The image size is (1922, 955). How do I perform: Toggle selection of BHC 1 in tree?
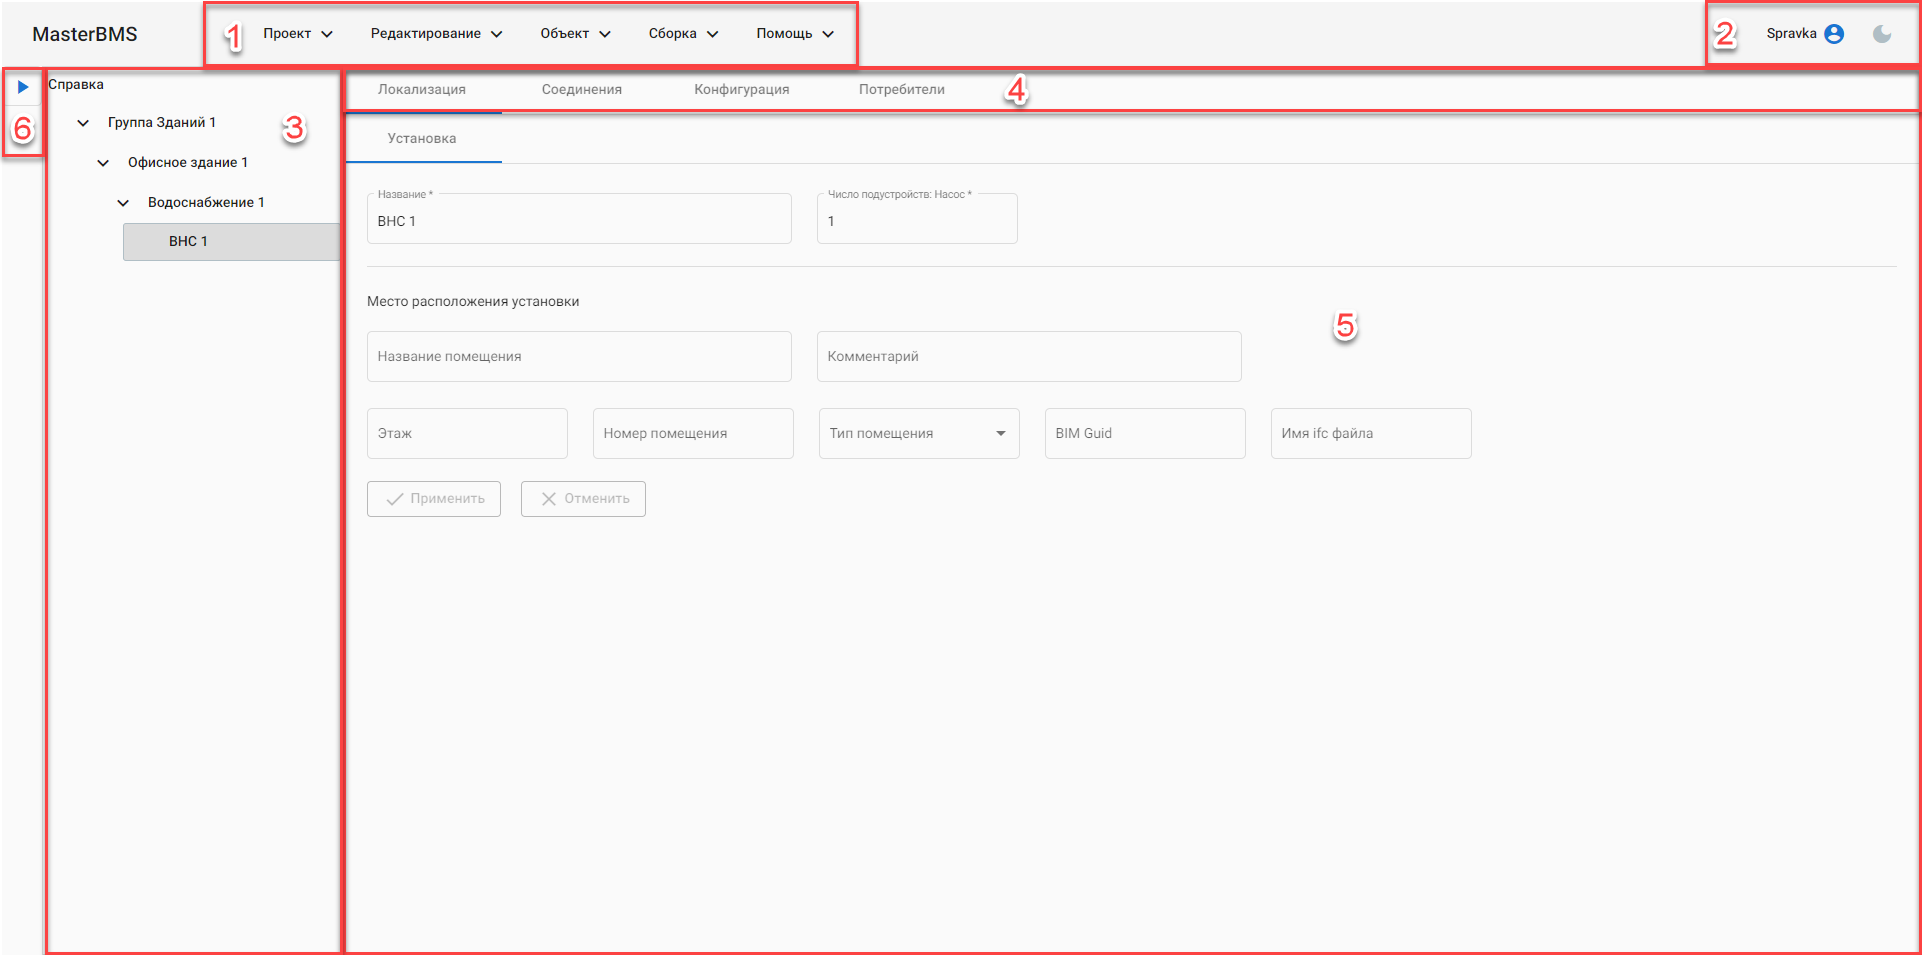click(188, 241)
